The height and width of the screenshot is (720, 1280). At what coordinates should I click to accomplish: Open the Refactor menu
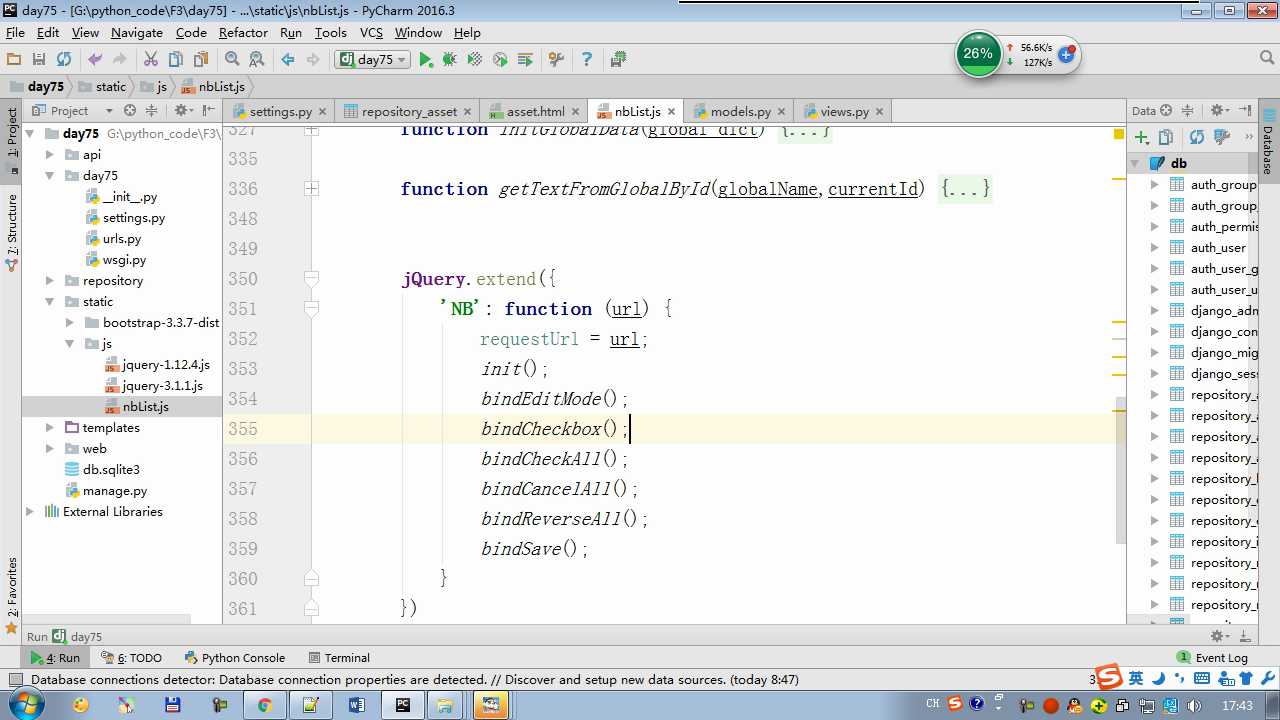pyautogui.click(x=243, y=32)
